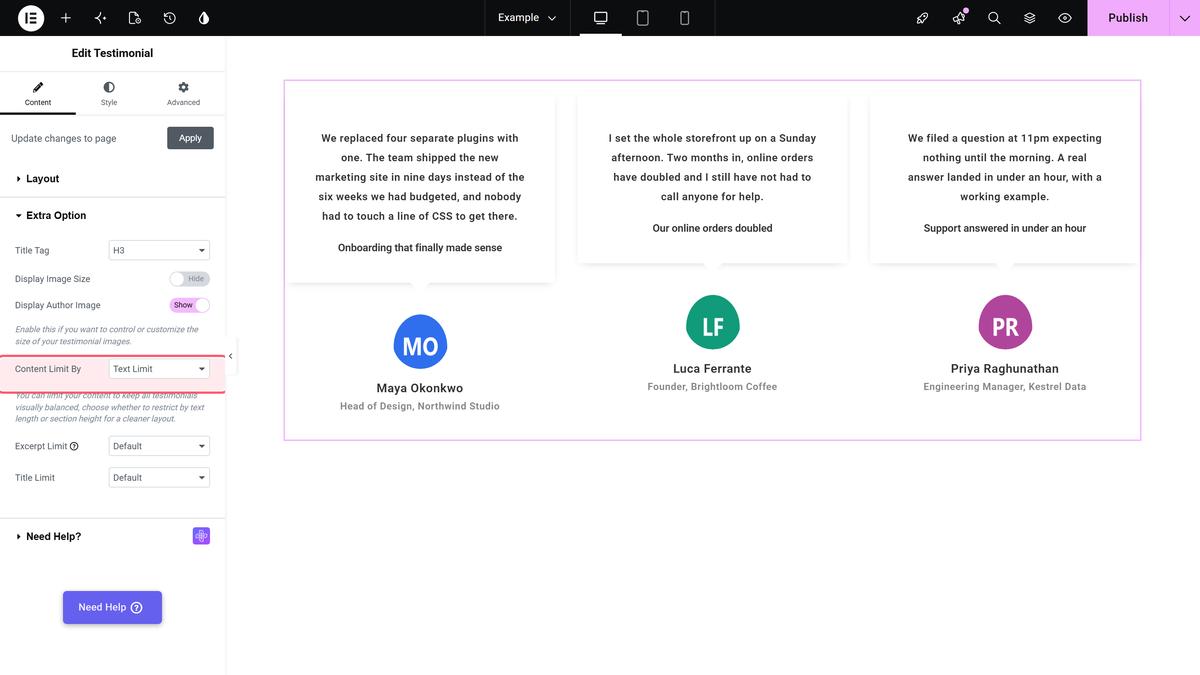Open the History clock icon

tap(169, 18)
